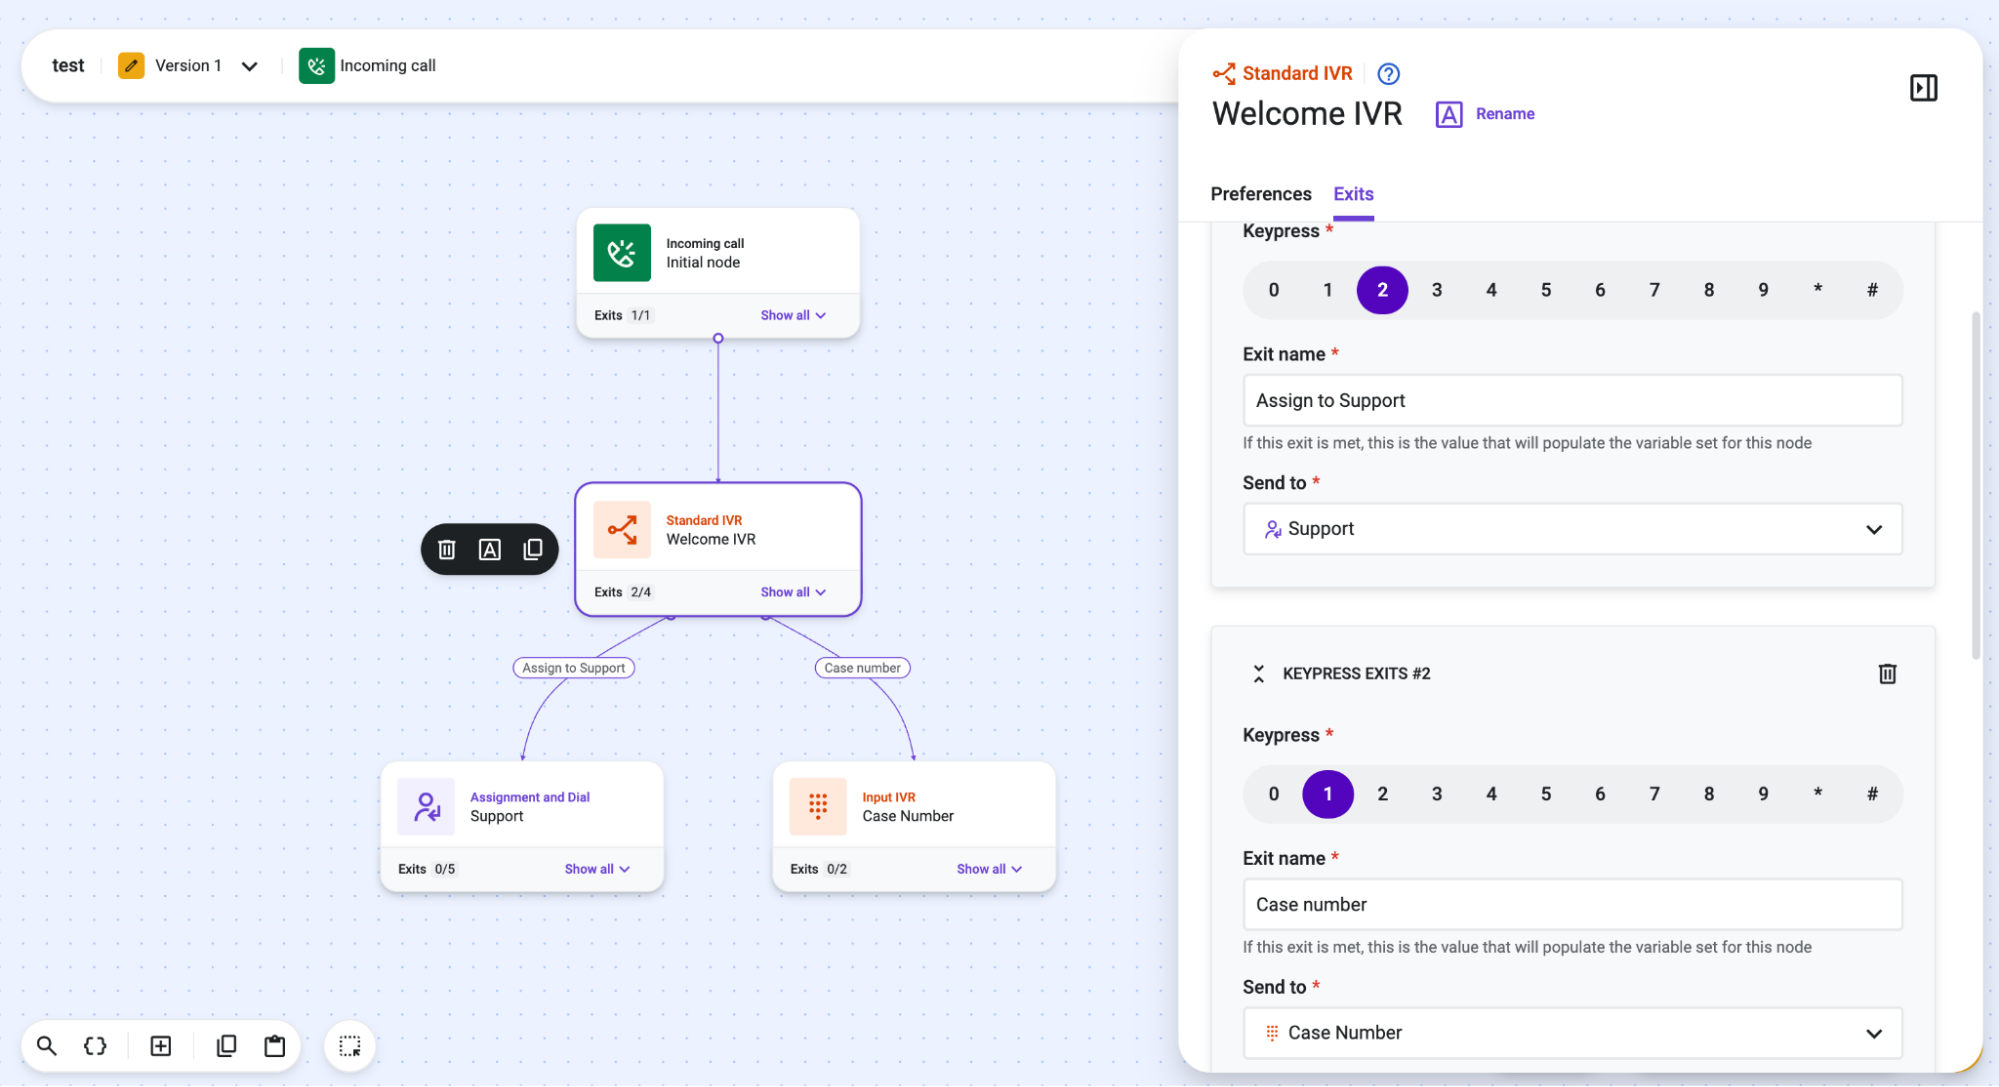This screenshot has height=1087, width=1999.
Task: Click the paste clipboard icon
Action: [x=275, y=1046]
